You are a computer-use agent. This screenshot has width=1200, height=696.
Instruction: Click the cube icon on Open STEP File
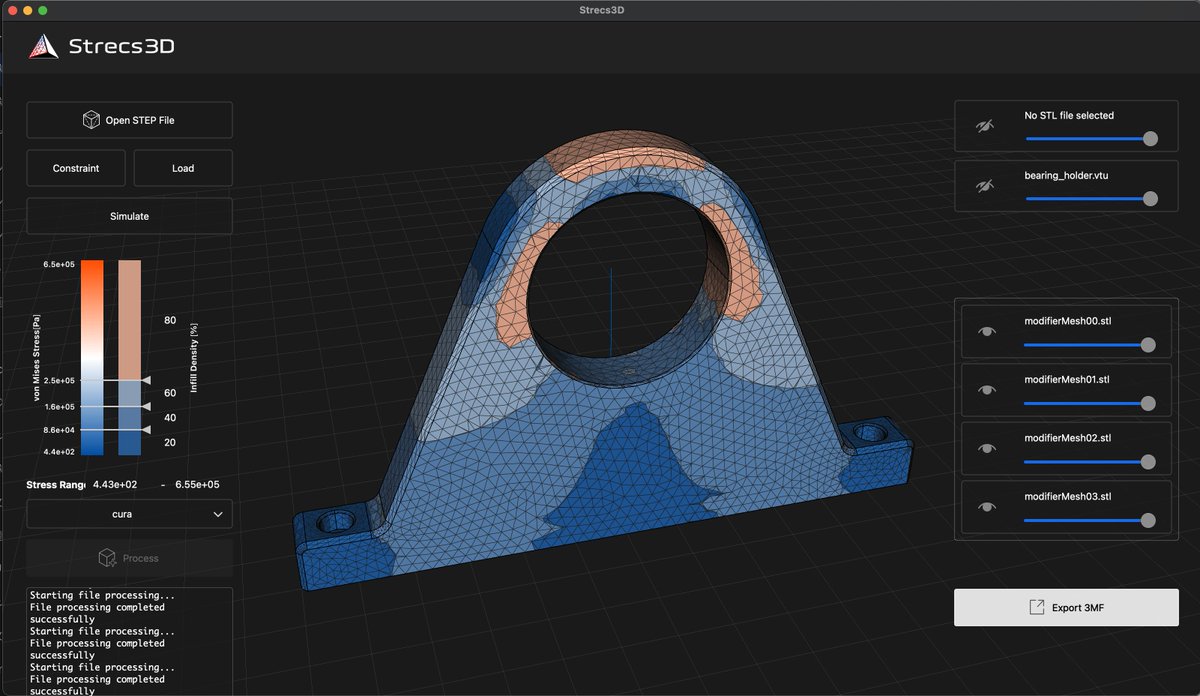pyautogui.click(x=91, y=120)
